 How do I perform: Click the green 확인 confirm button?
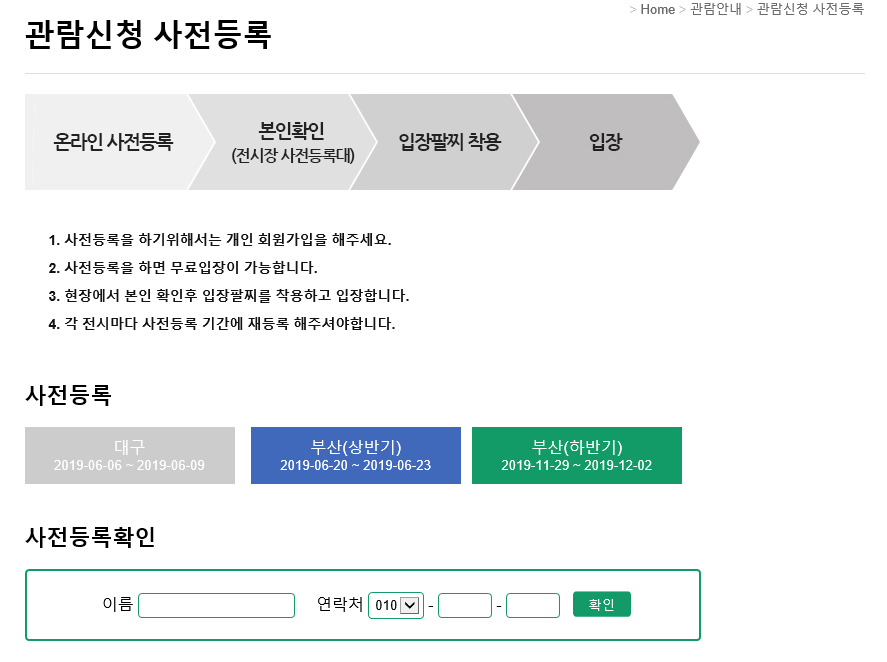point(602,604)
